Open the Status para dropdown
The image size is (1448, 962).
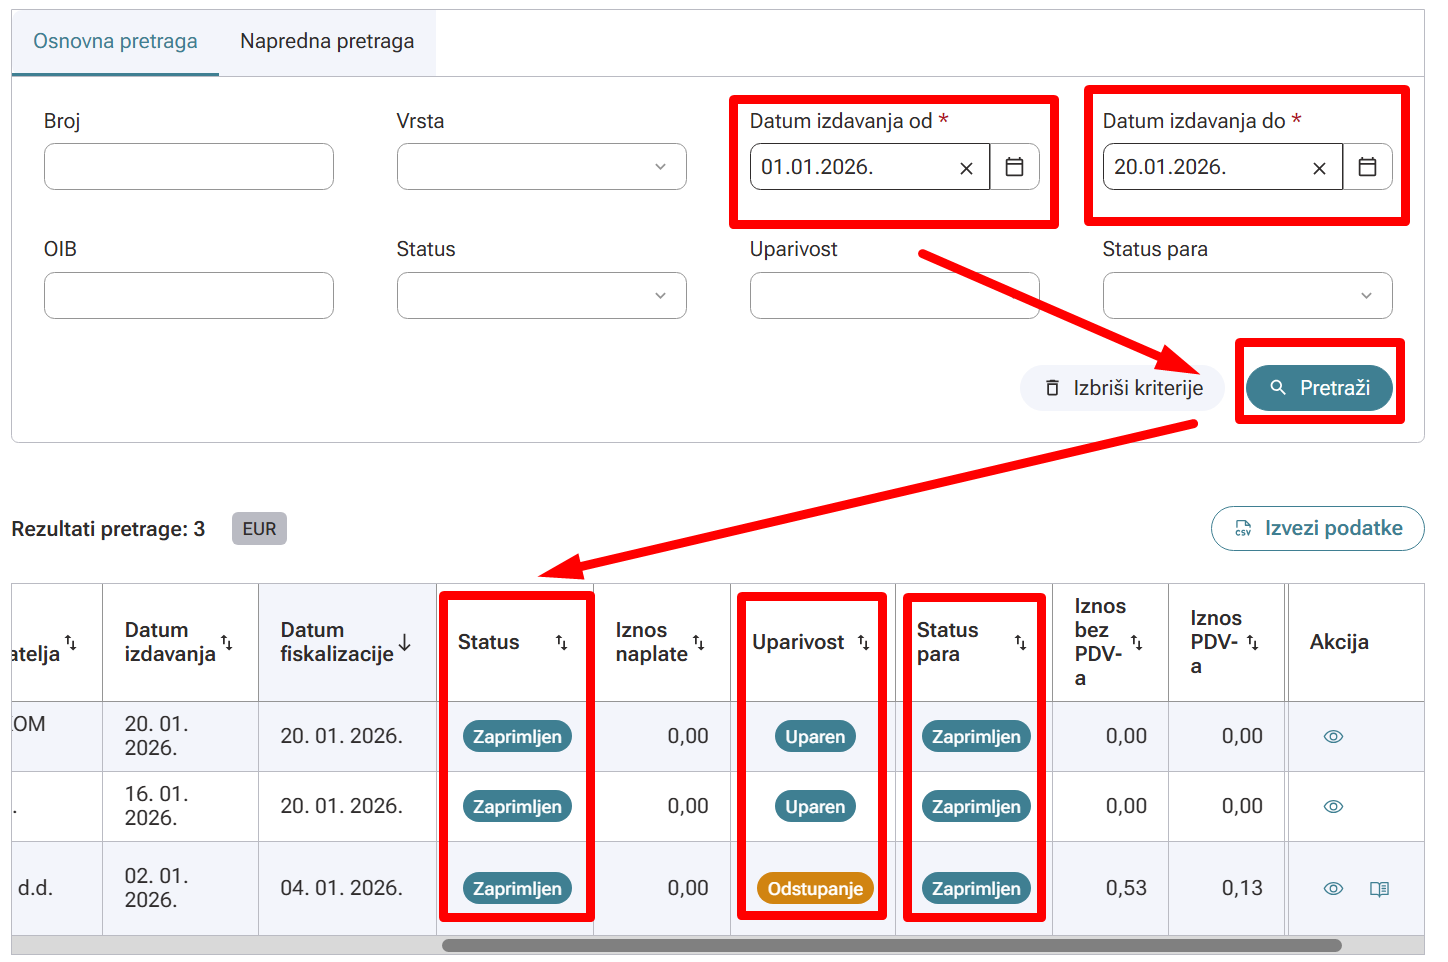click(x=1247, y=296)
